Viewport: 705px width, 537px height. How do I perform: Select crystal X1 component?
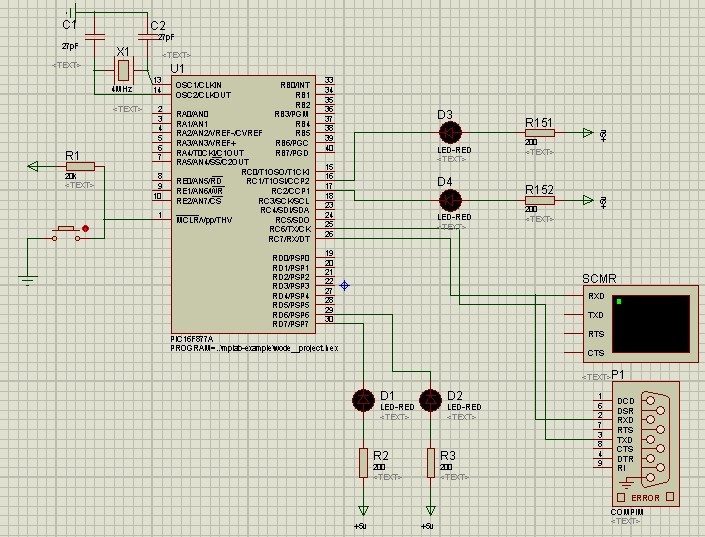coord(122,70)
